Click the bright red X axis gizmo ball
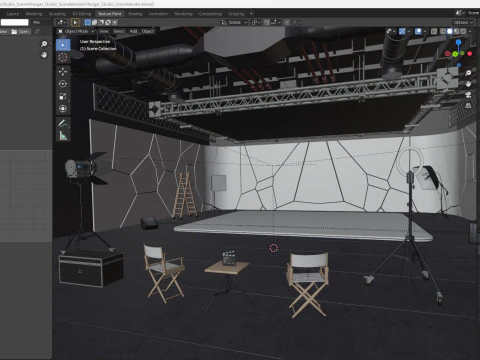This screenshot has width=480, height=360. [x=470, y=53]
